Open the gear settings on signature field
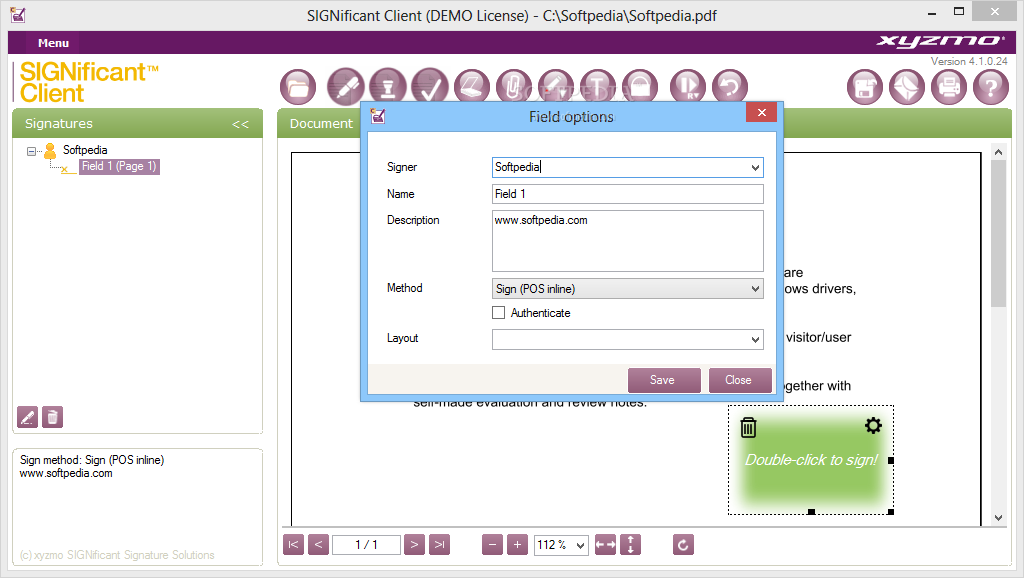 pos(873,426)
